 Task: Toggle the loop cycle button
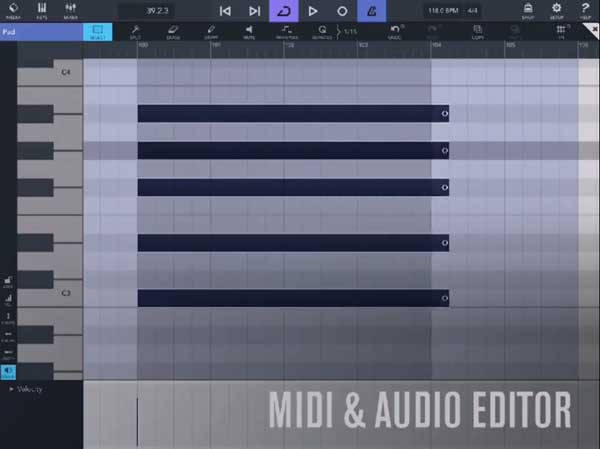point(283,11)
